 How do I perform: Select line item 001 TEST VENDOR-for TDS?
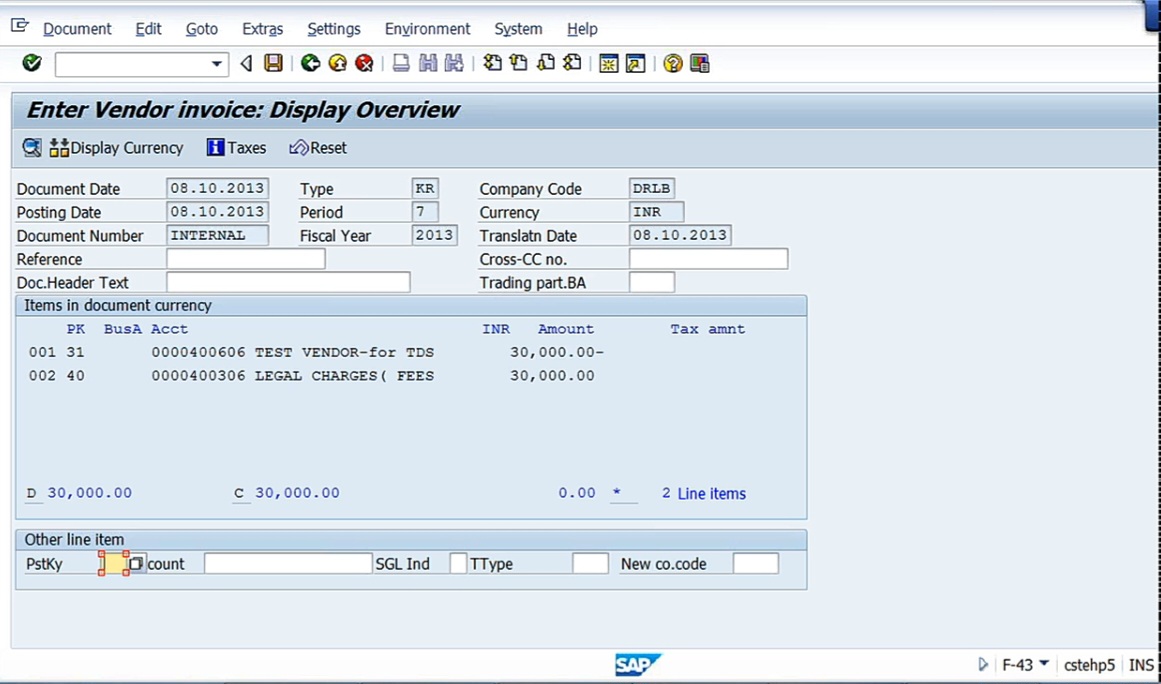316,352
